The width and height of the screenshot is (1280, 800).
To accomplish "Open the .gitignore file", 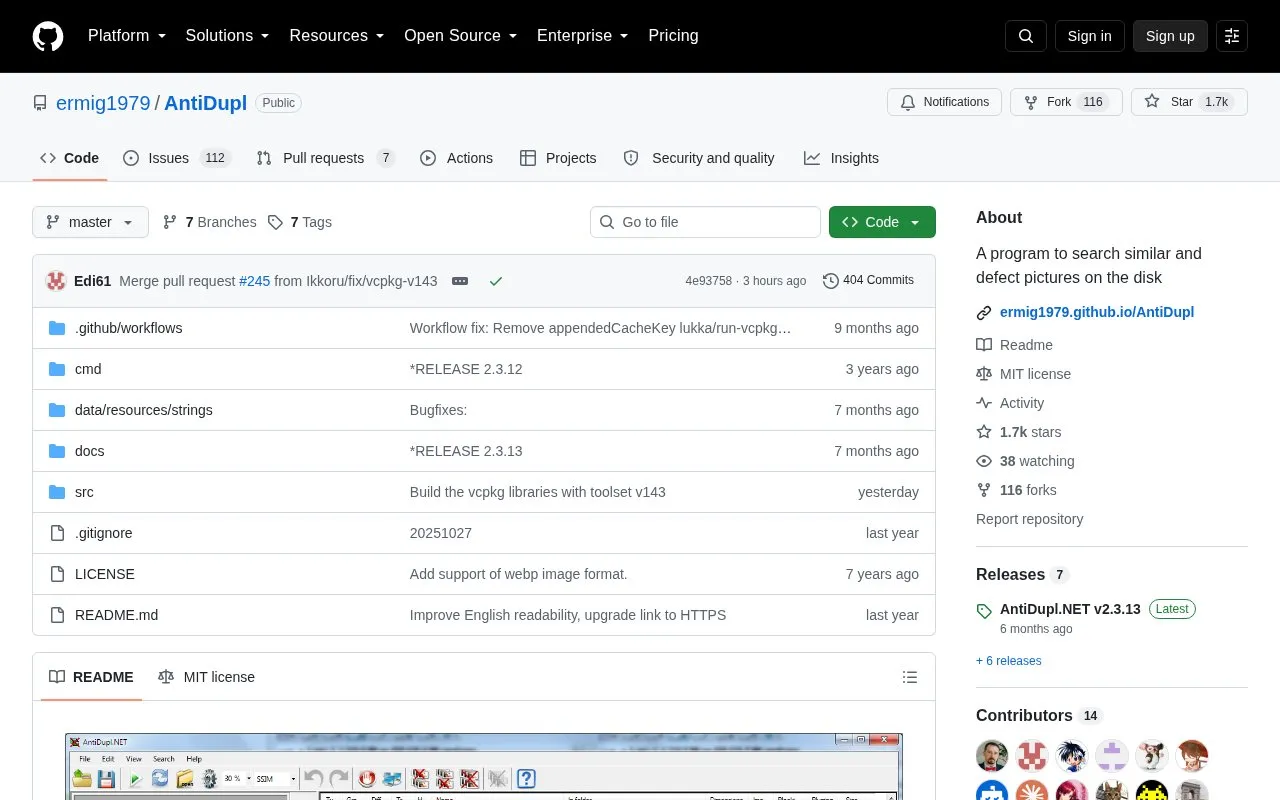I will (104, 533).
